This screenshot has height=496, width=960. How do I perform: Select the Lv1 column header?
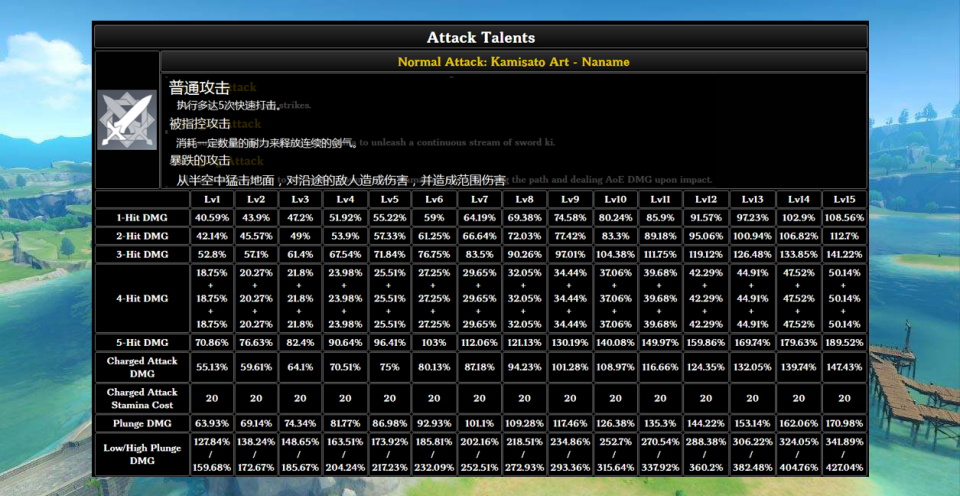212,200
